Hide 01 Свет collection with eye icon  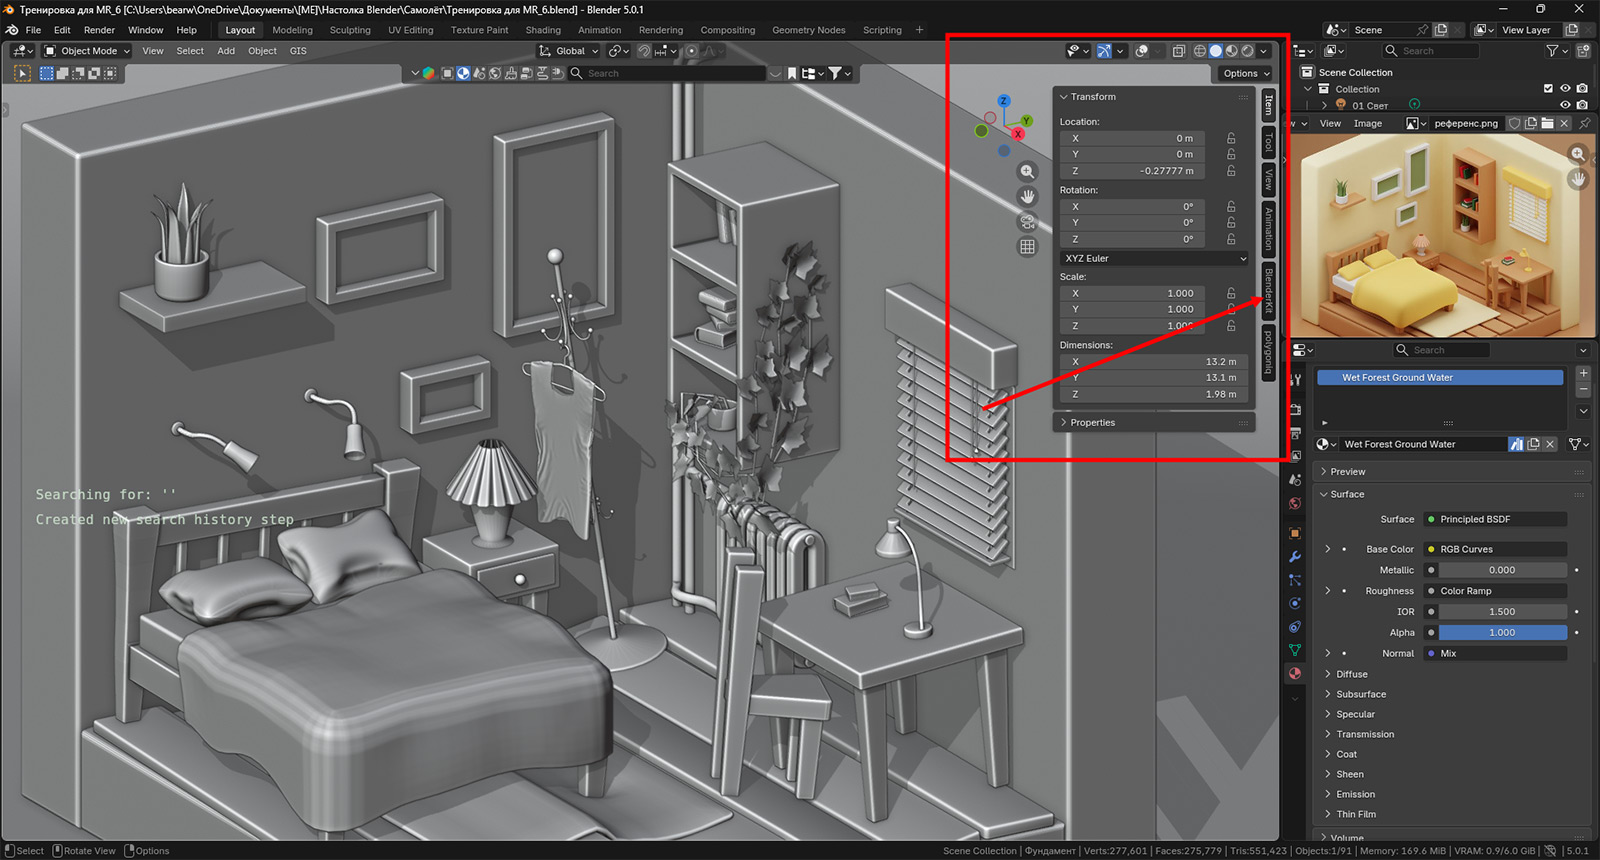(1565, 105)
